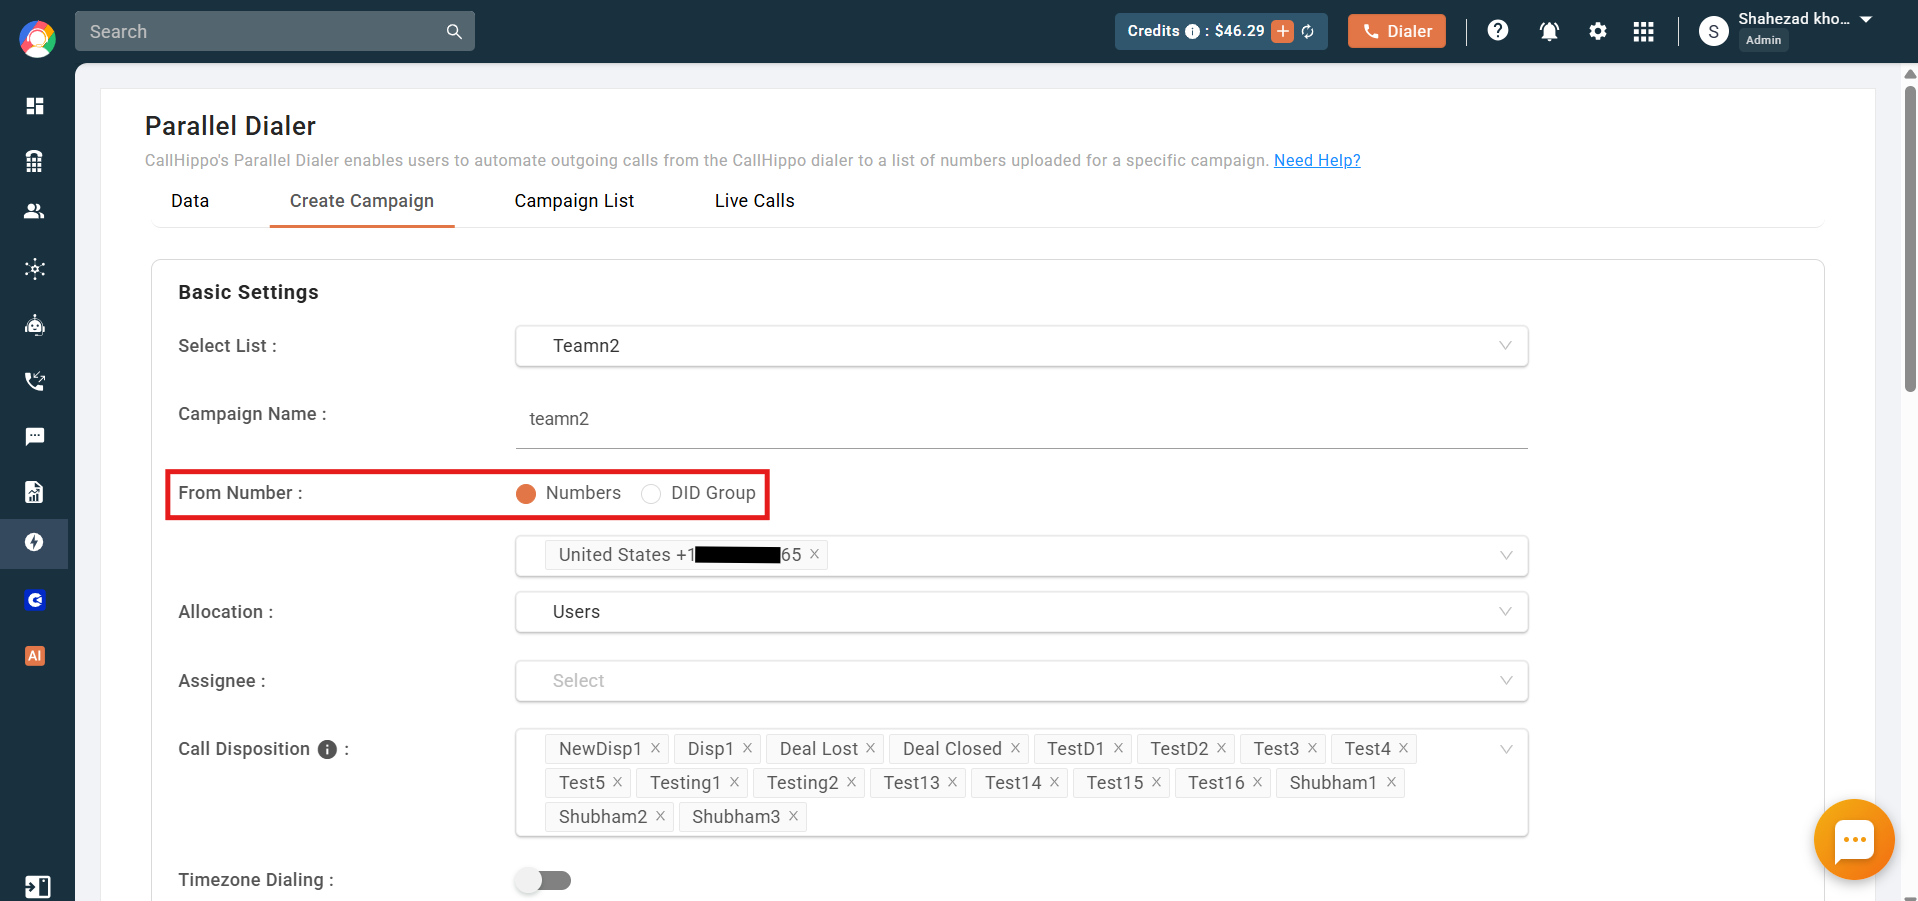Open the reports document icon in sidebar
The width and height of the screenshot is (1918, 901).
click(x=35, y=492)
